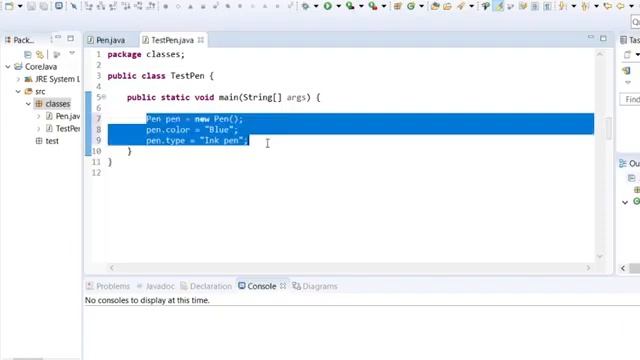Open the New Java Class dropdown arrow

click(422, 6)
